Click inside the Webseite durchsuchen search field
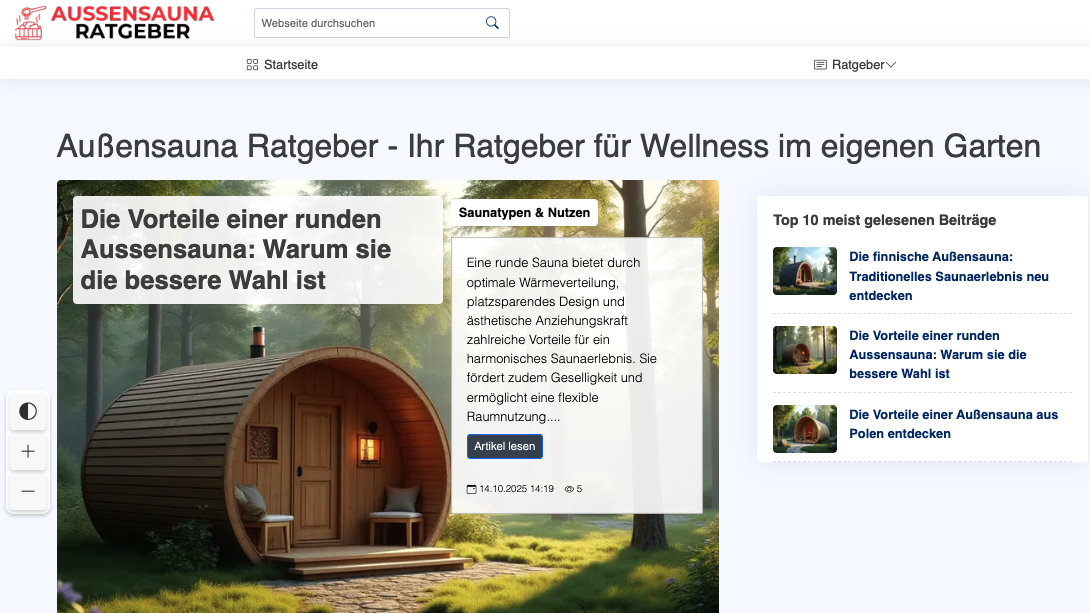Screen dimensions: 1090x613 (370, 22)
